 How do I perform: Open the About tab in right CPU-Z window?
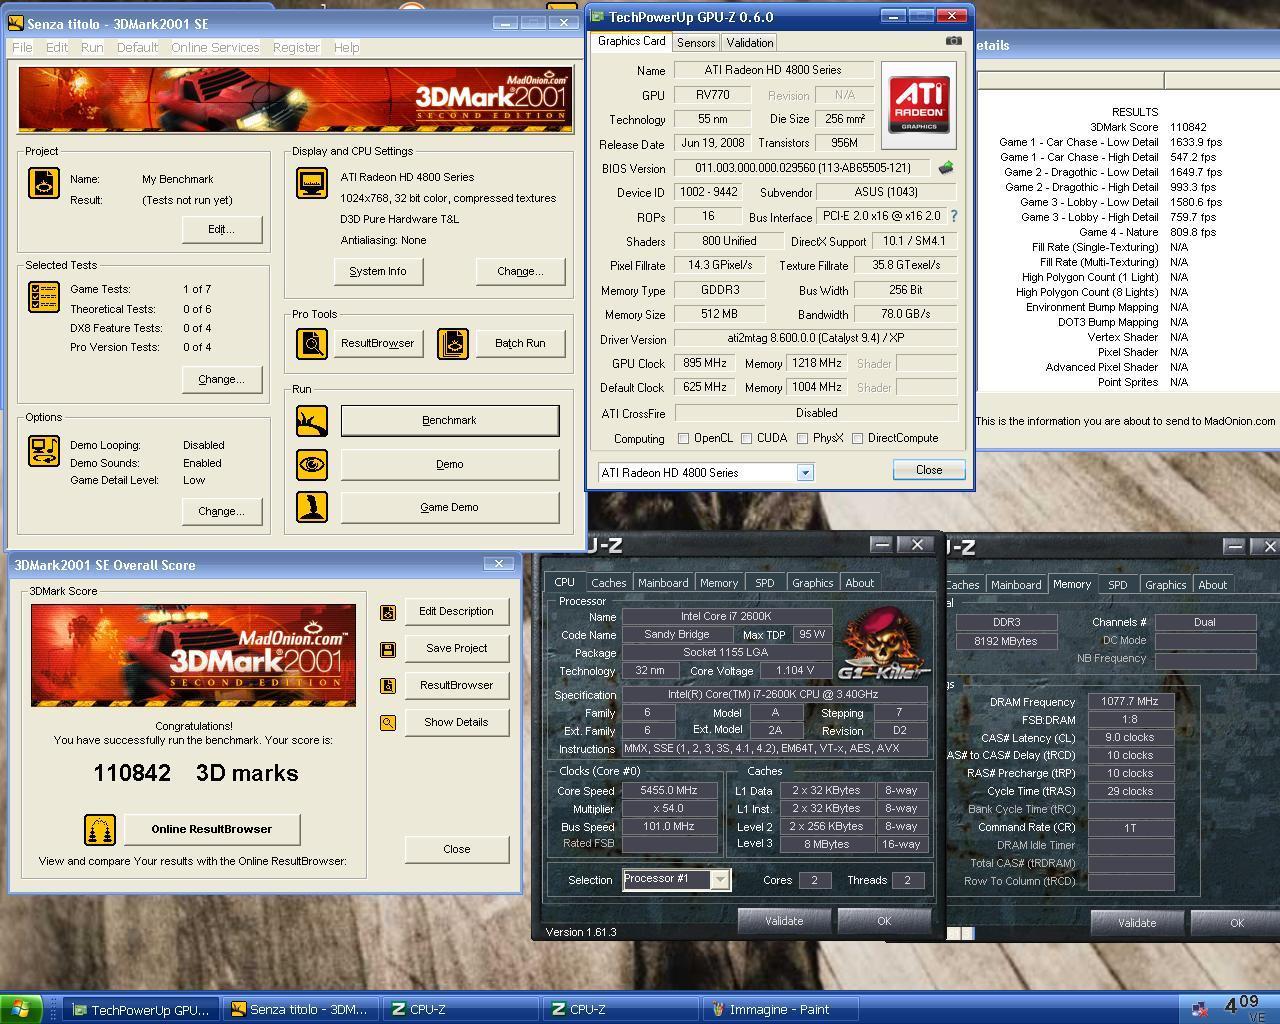[1213, 585]
